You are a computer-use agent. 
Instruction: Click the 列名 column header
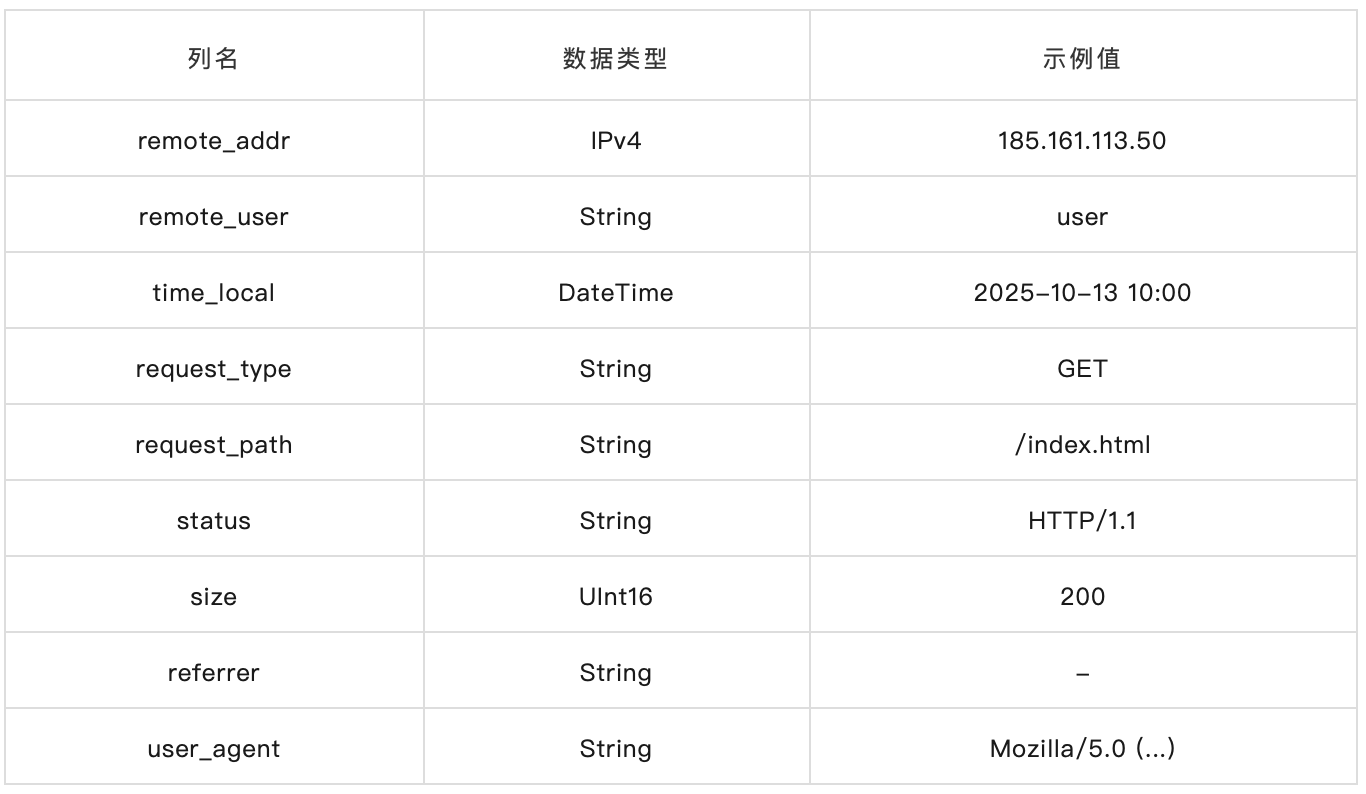(213, 58)
